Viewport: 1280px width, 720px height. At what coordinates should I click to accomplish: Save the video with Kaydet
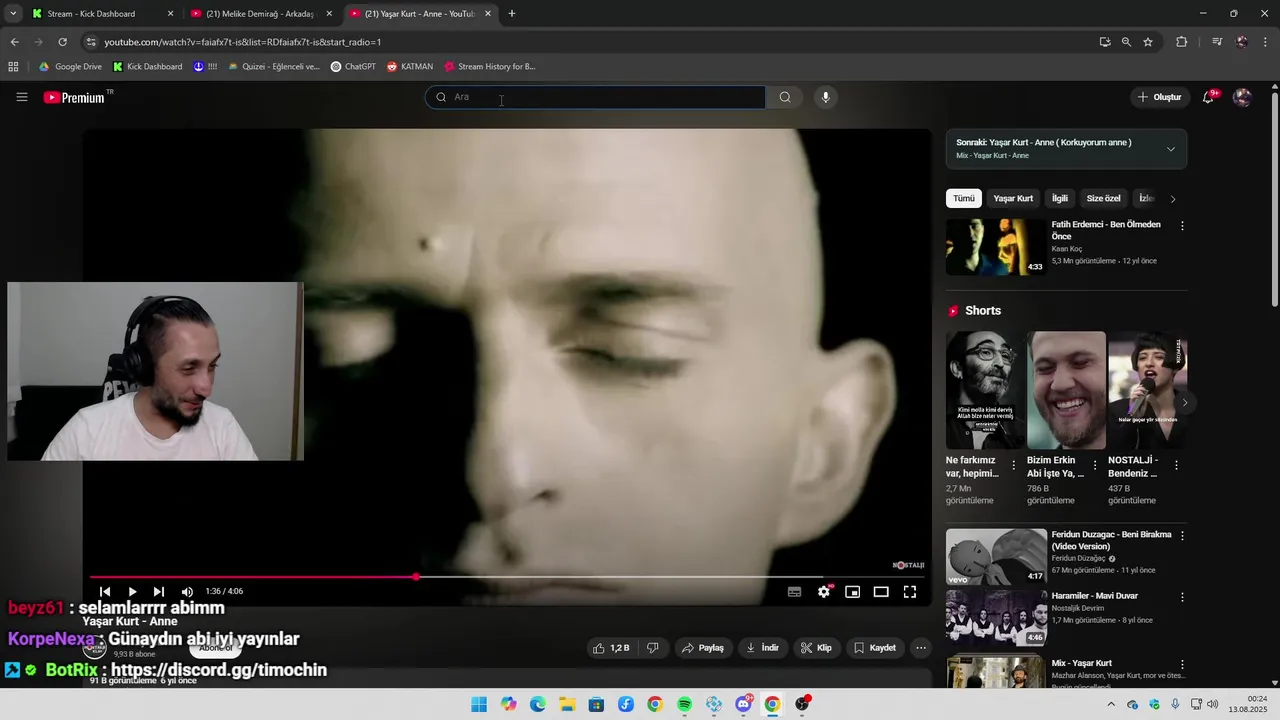pyautogui.click(x=875, y=648)
